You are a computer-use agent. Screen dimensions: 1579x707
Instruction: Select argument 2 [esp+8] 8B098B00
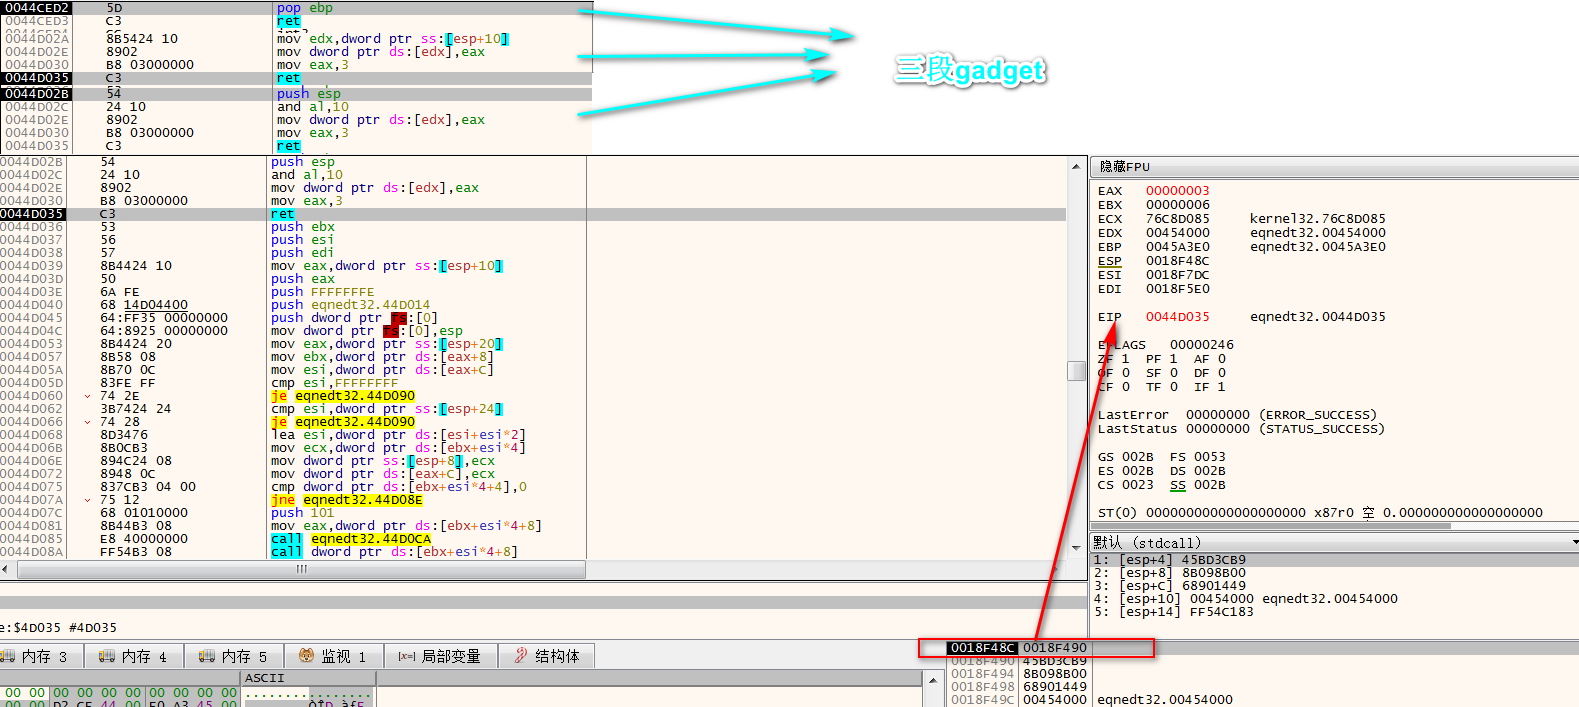1334,573
